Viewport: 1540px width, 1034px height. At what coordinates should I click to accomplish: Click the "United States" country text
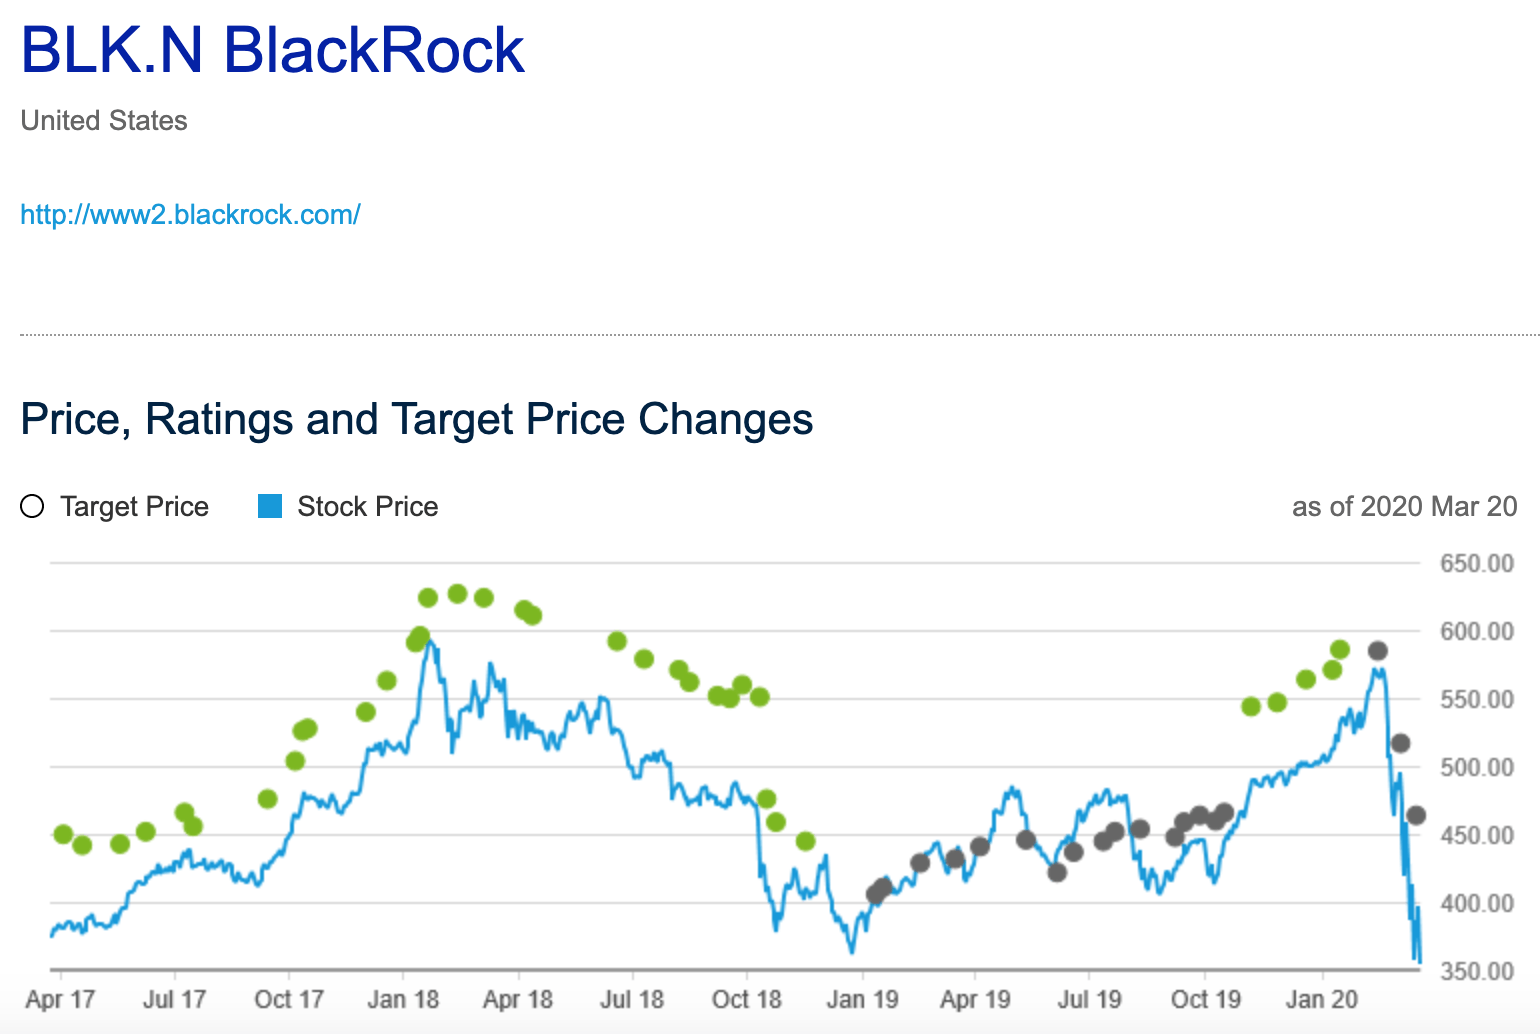[104, 121]
